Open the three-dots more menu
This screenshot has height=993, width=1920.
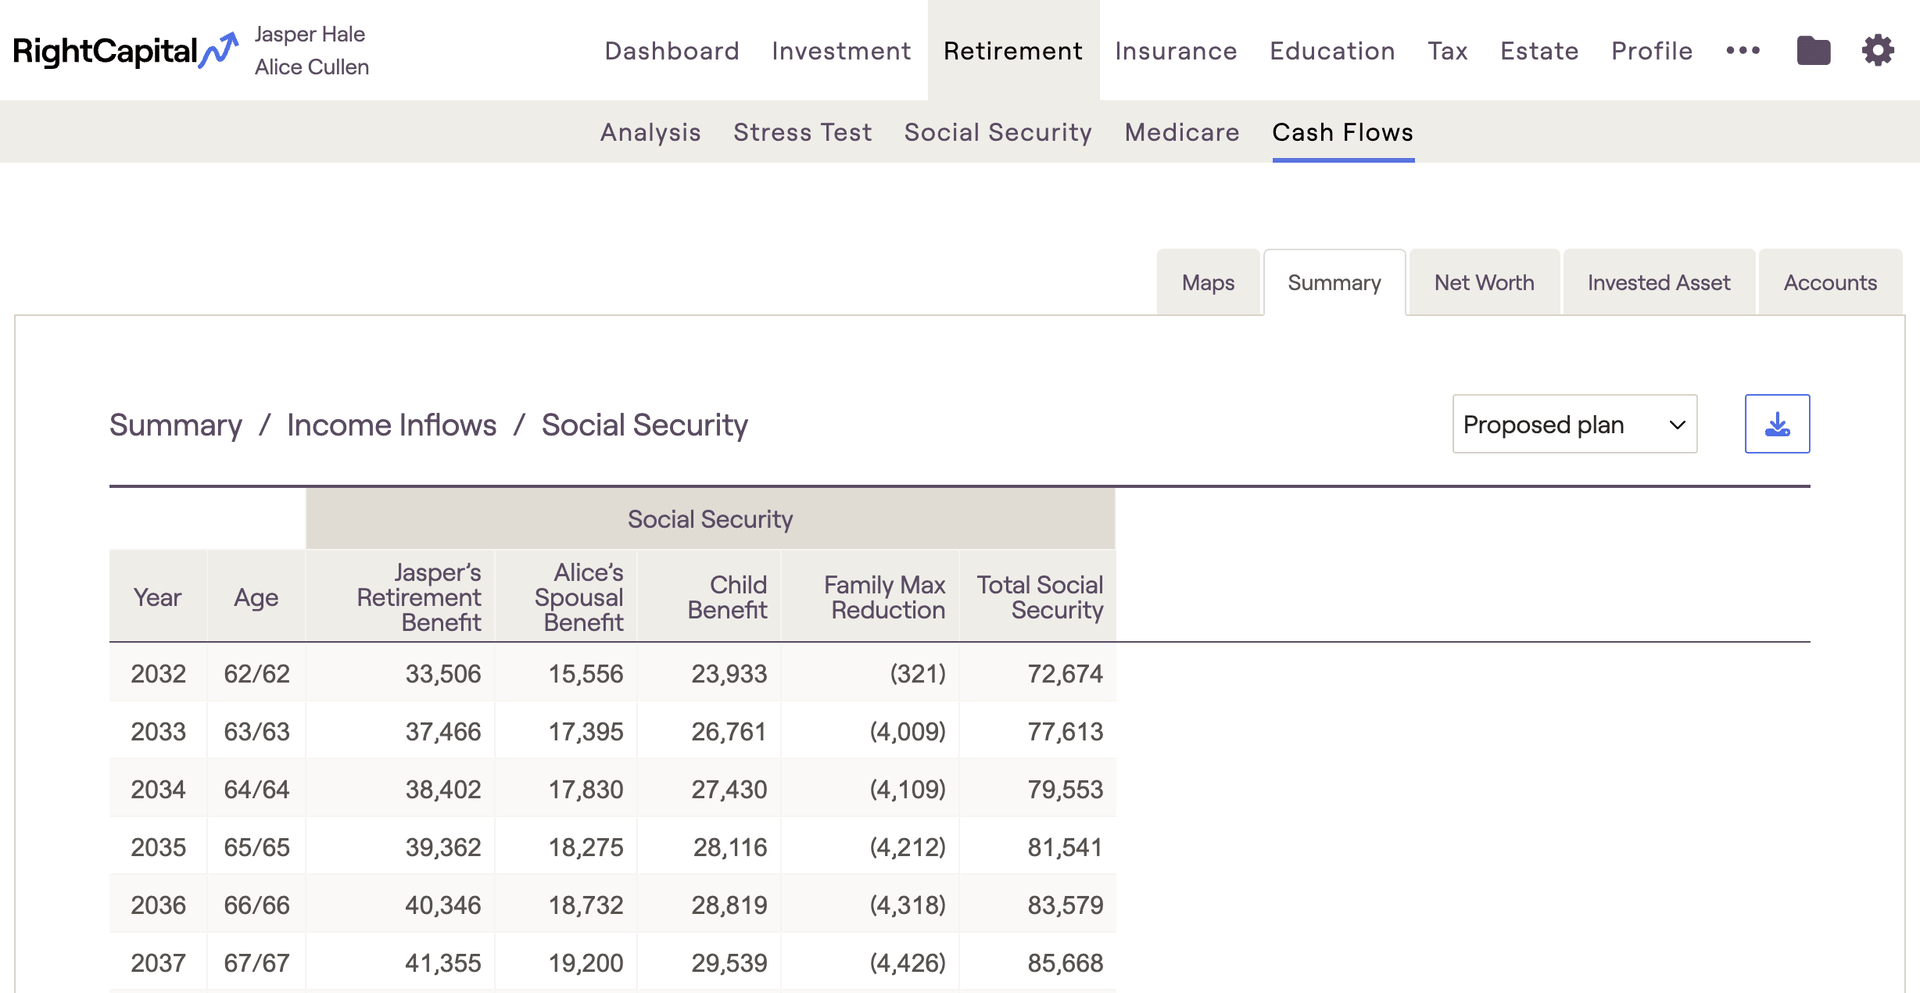click(1742, 51)
